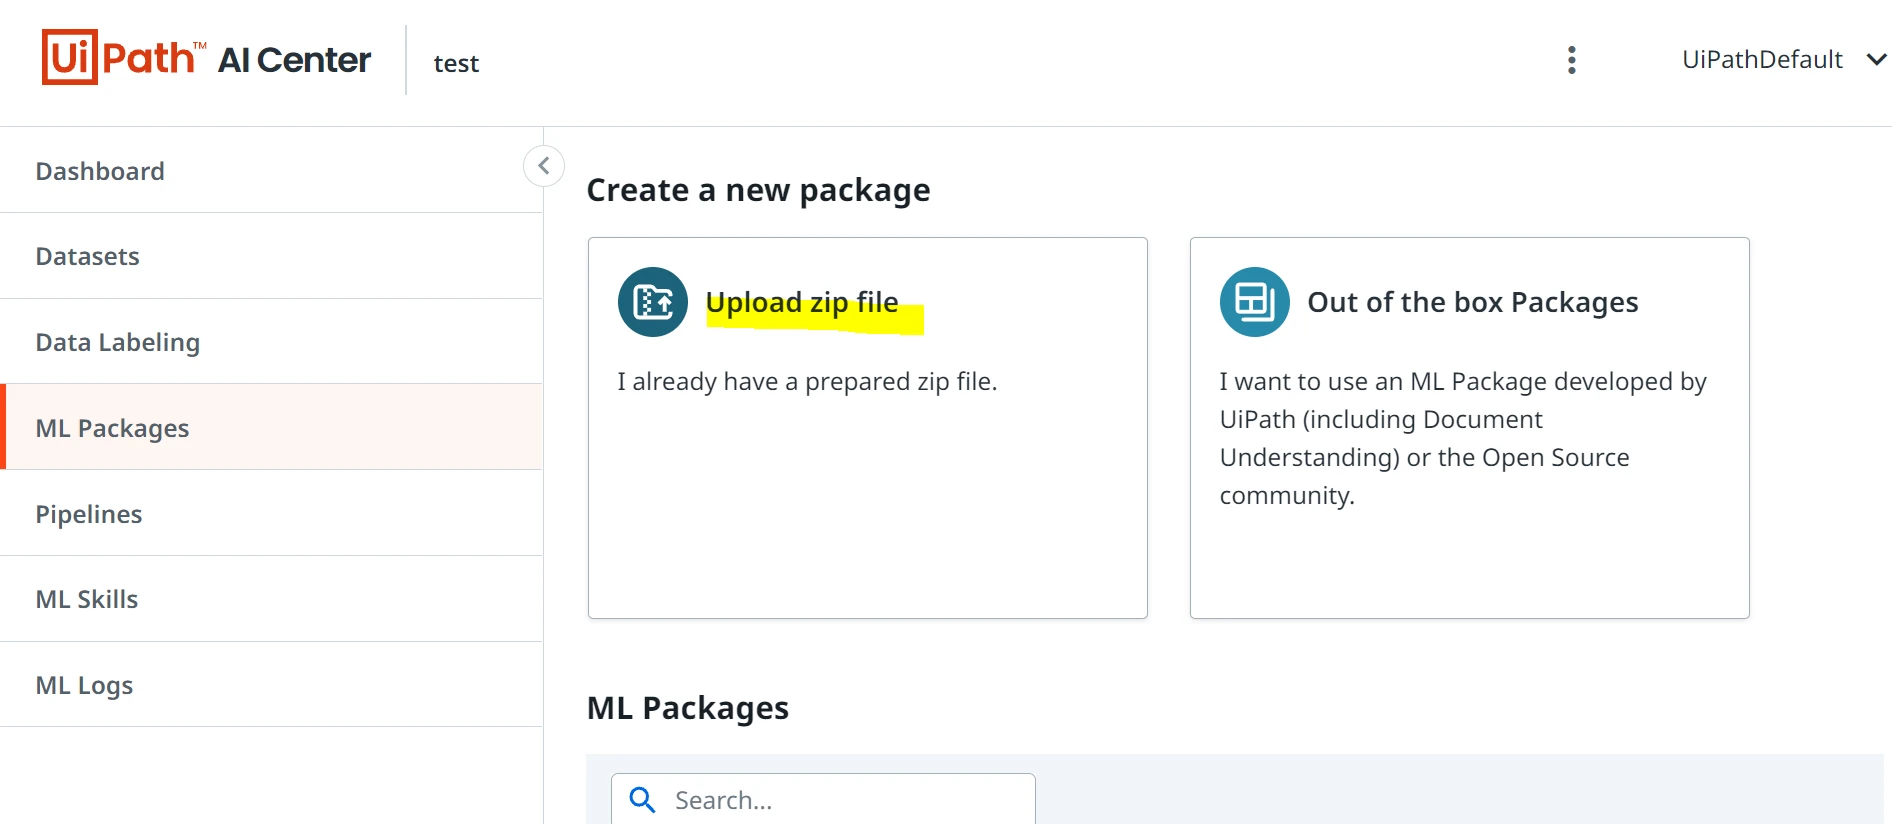The width and height of the screenshot is (1892, 824).
Task: Click the magnifier search icon
Action: coord(642,800)
